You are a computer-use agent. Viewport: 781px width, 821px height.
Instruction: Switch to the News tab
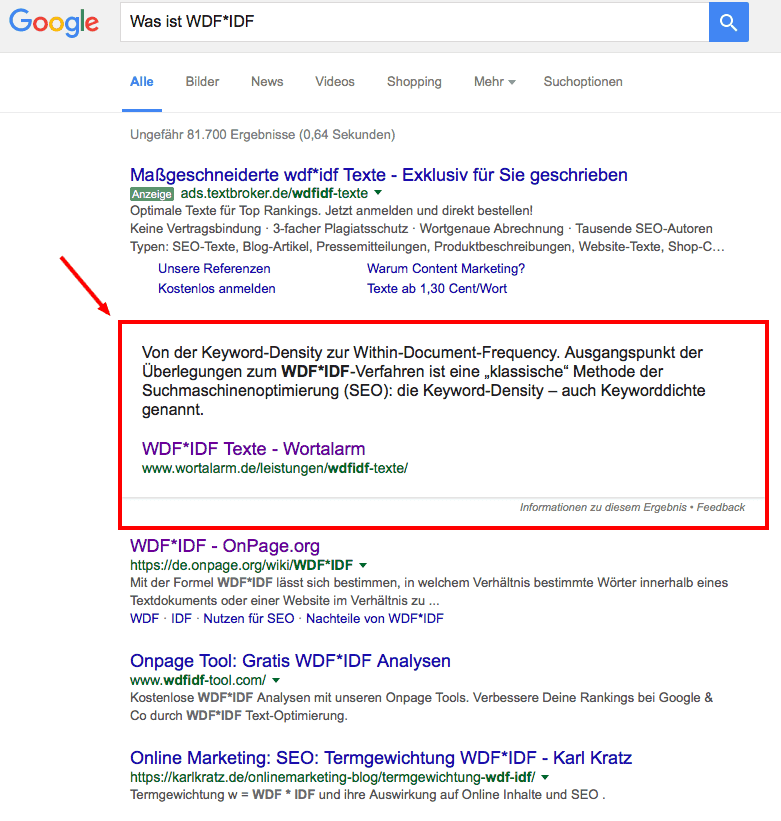coord(267,82)
